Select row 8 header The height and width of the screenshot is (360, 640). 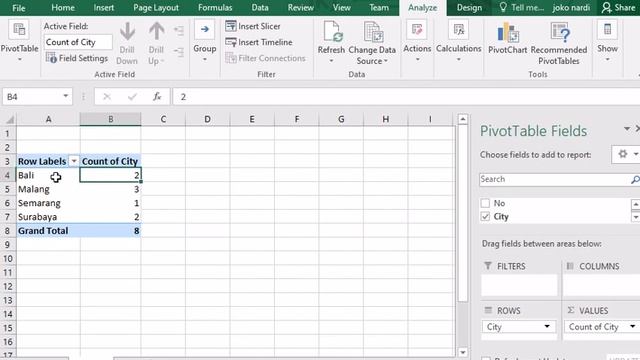[x=7, y=231]
